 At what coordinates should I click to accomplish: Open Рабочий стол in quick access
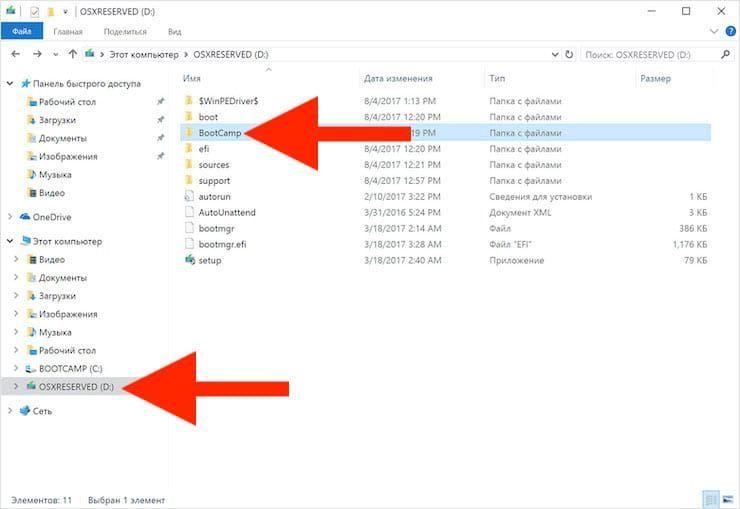pyautogui.click(x=67, y=102)
